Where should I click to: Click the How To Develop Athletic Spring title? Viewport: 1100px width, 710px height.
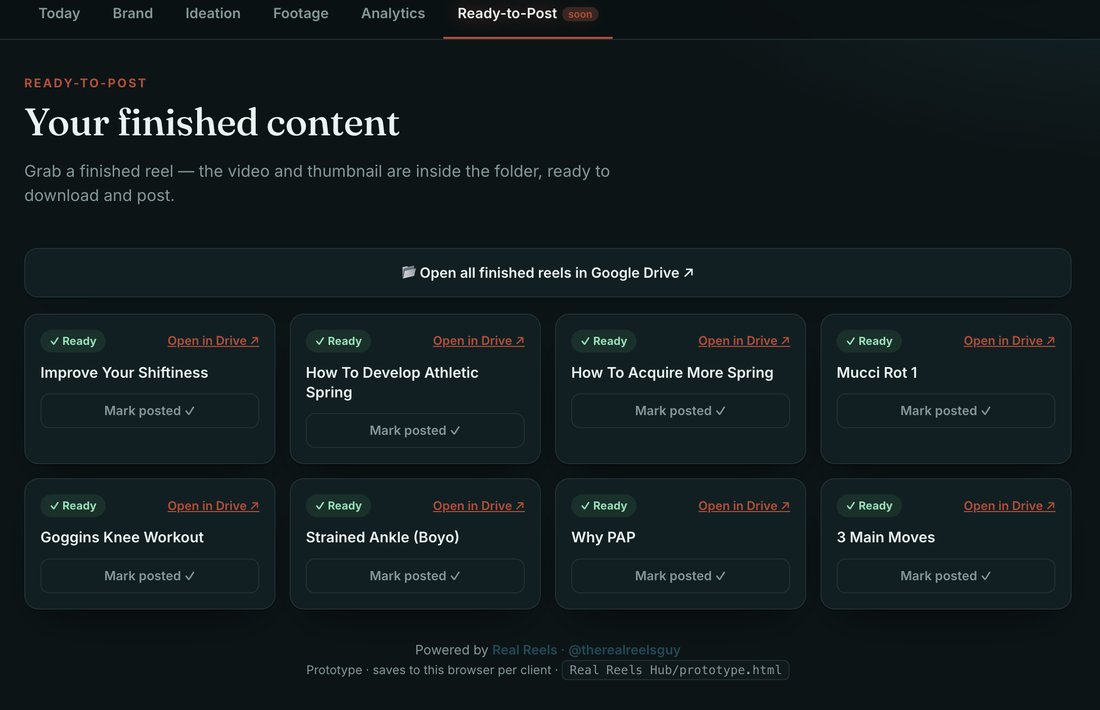392,382
